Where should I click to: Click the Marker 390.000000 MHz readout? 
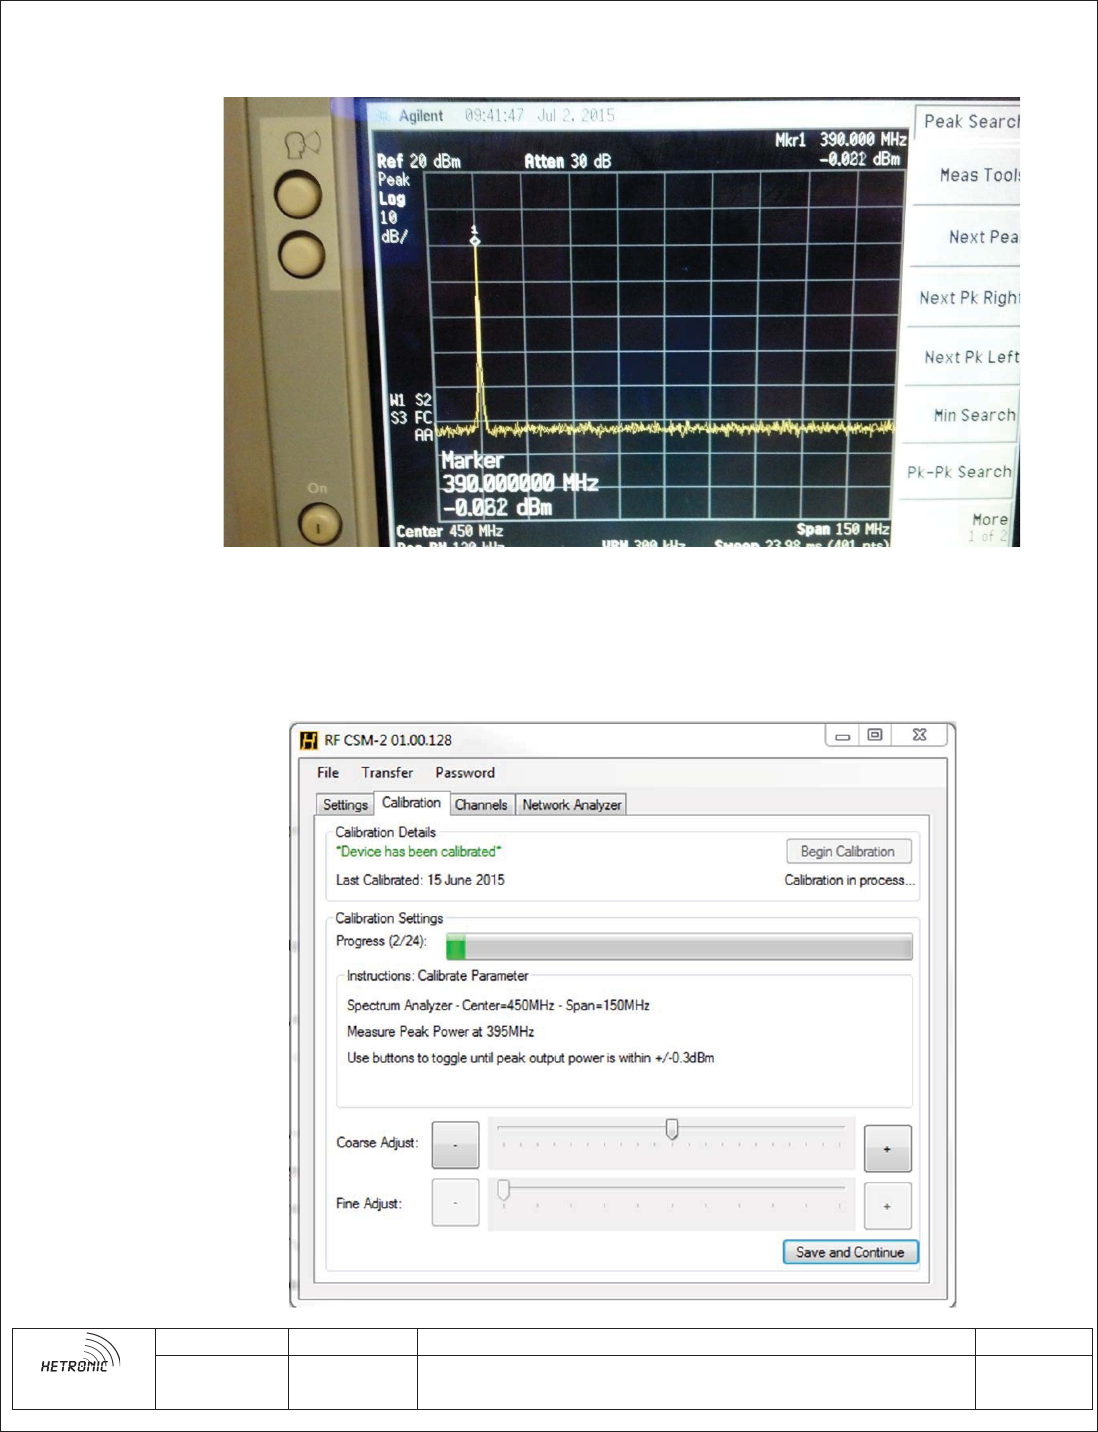(520, 484)
